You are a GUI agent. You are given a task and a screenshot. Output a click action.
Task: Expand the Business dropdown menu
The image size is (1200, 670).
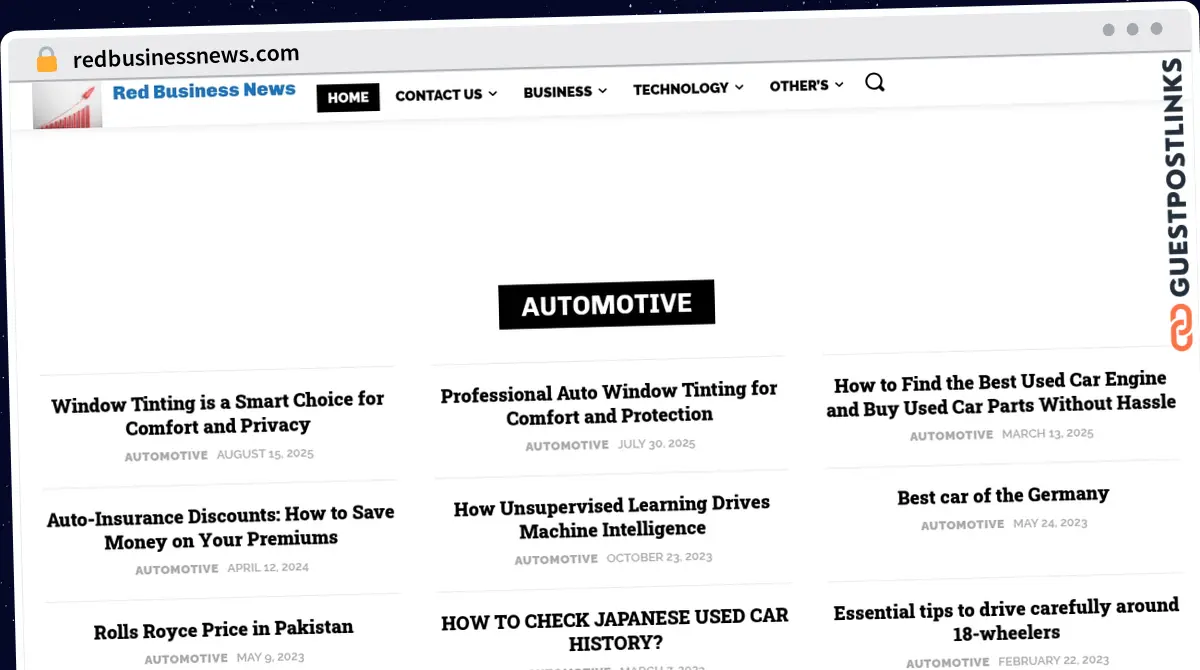565,91
